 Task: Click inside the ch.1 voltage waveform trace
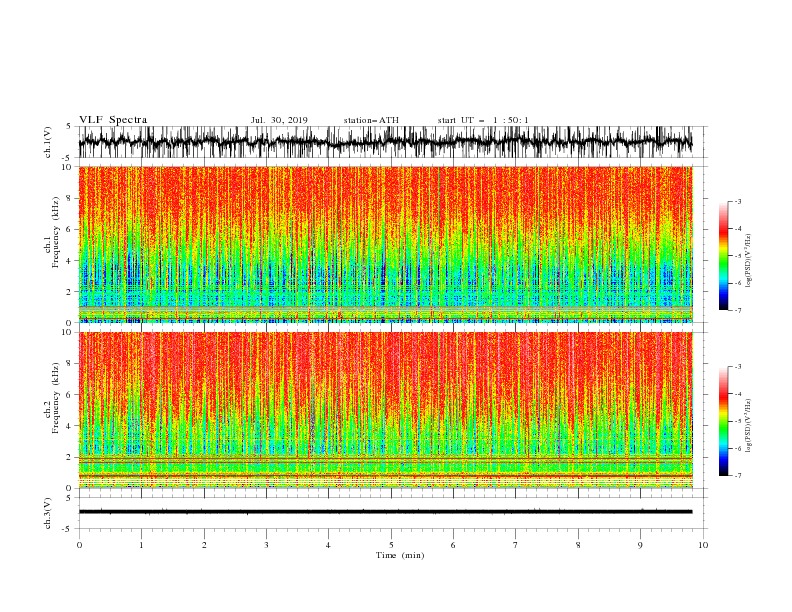pyautogui.click(x=385, y=142)
